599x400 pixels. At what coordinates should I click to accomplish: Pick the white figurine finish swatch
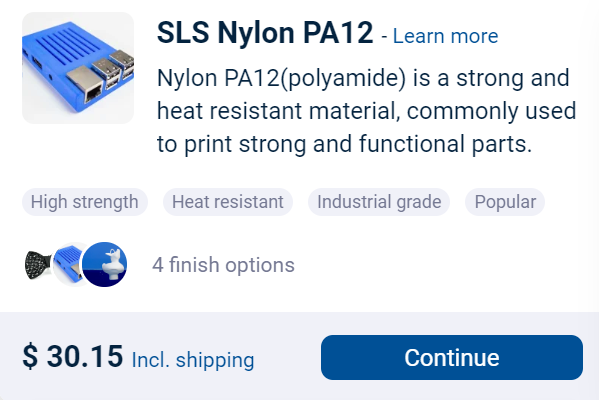[105, 264]
